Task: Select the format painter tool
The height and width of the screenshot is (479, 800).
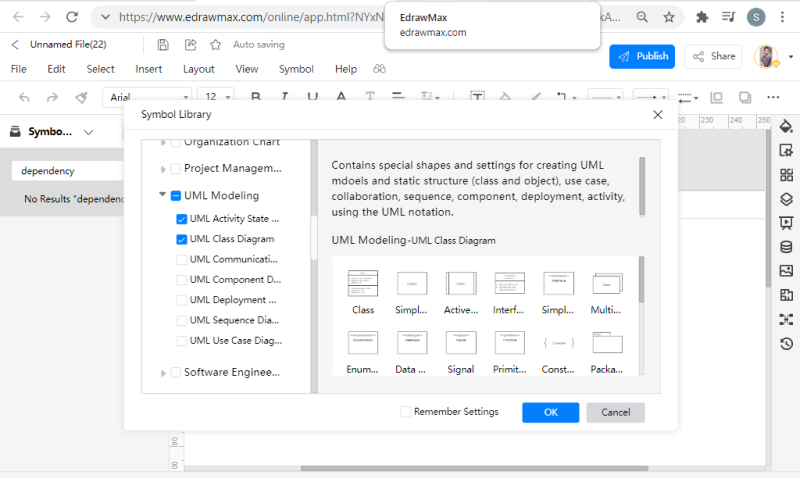Action: tap(81, 97)
